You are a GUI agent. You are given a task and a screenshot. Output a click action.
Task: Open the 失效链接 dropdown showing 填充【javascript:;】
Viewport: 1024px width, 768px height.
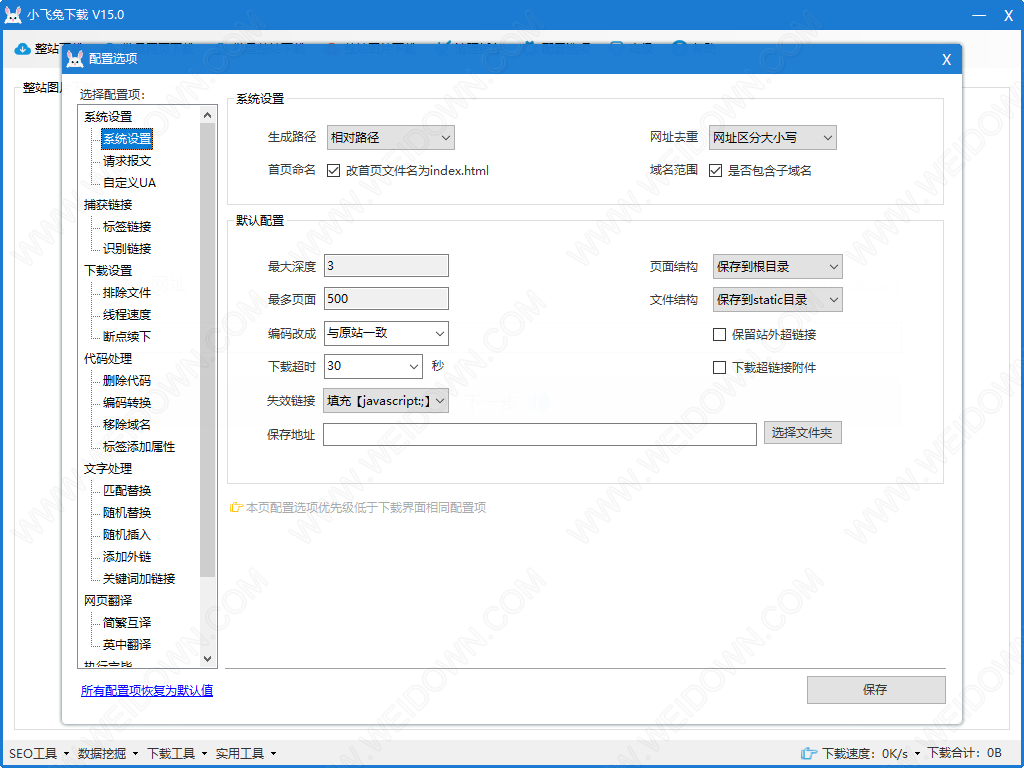(x=386, y=400)
